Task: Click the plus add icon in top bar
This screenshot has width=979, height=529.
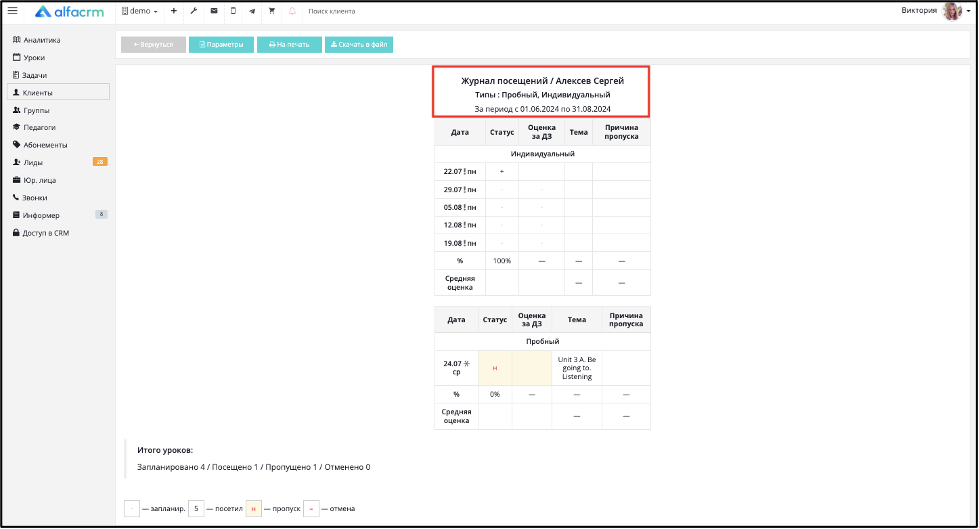Action: point(174,11)
